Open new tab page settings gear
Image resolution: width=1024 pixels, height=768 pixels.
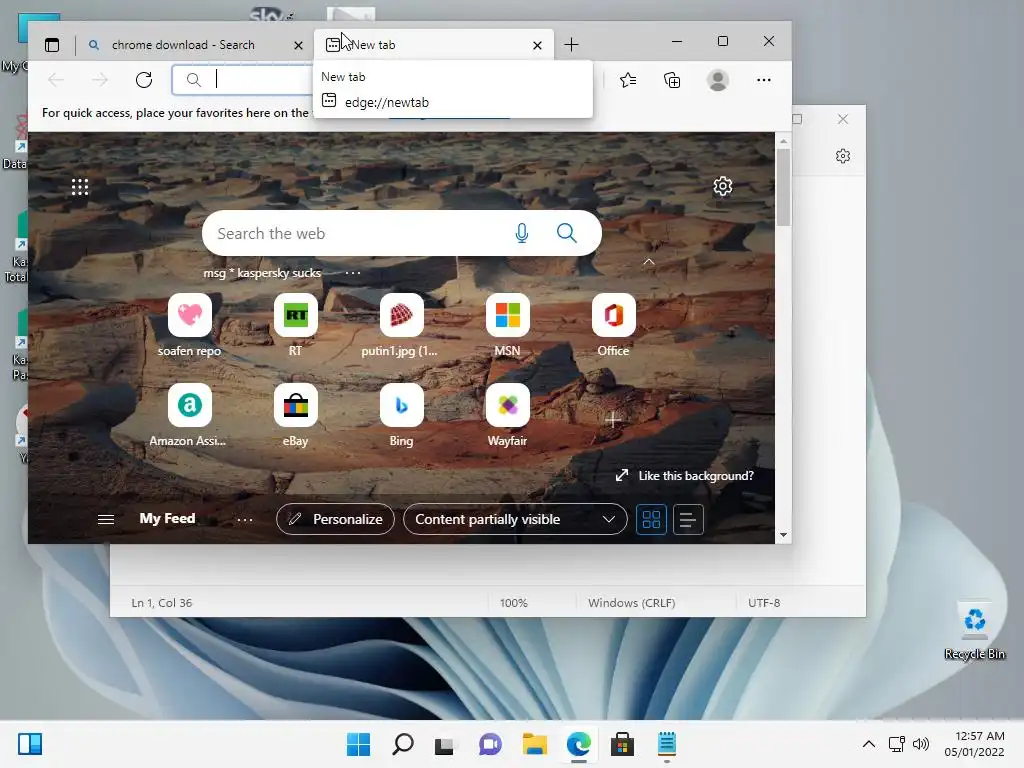click(722, 186)
